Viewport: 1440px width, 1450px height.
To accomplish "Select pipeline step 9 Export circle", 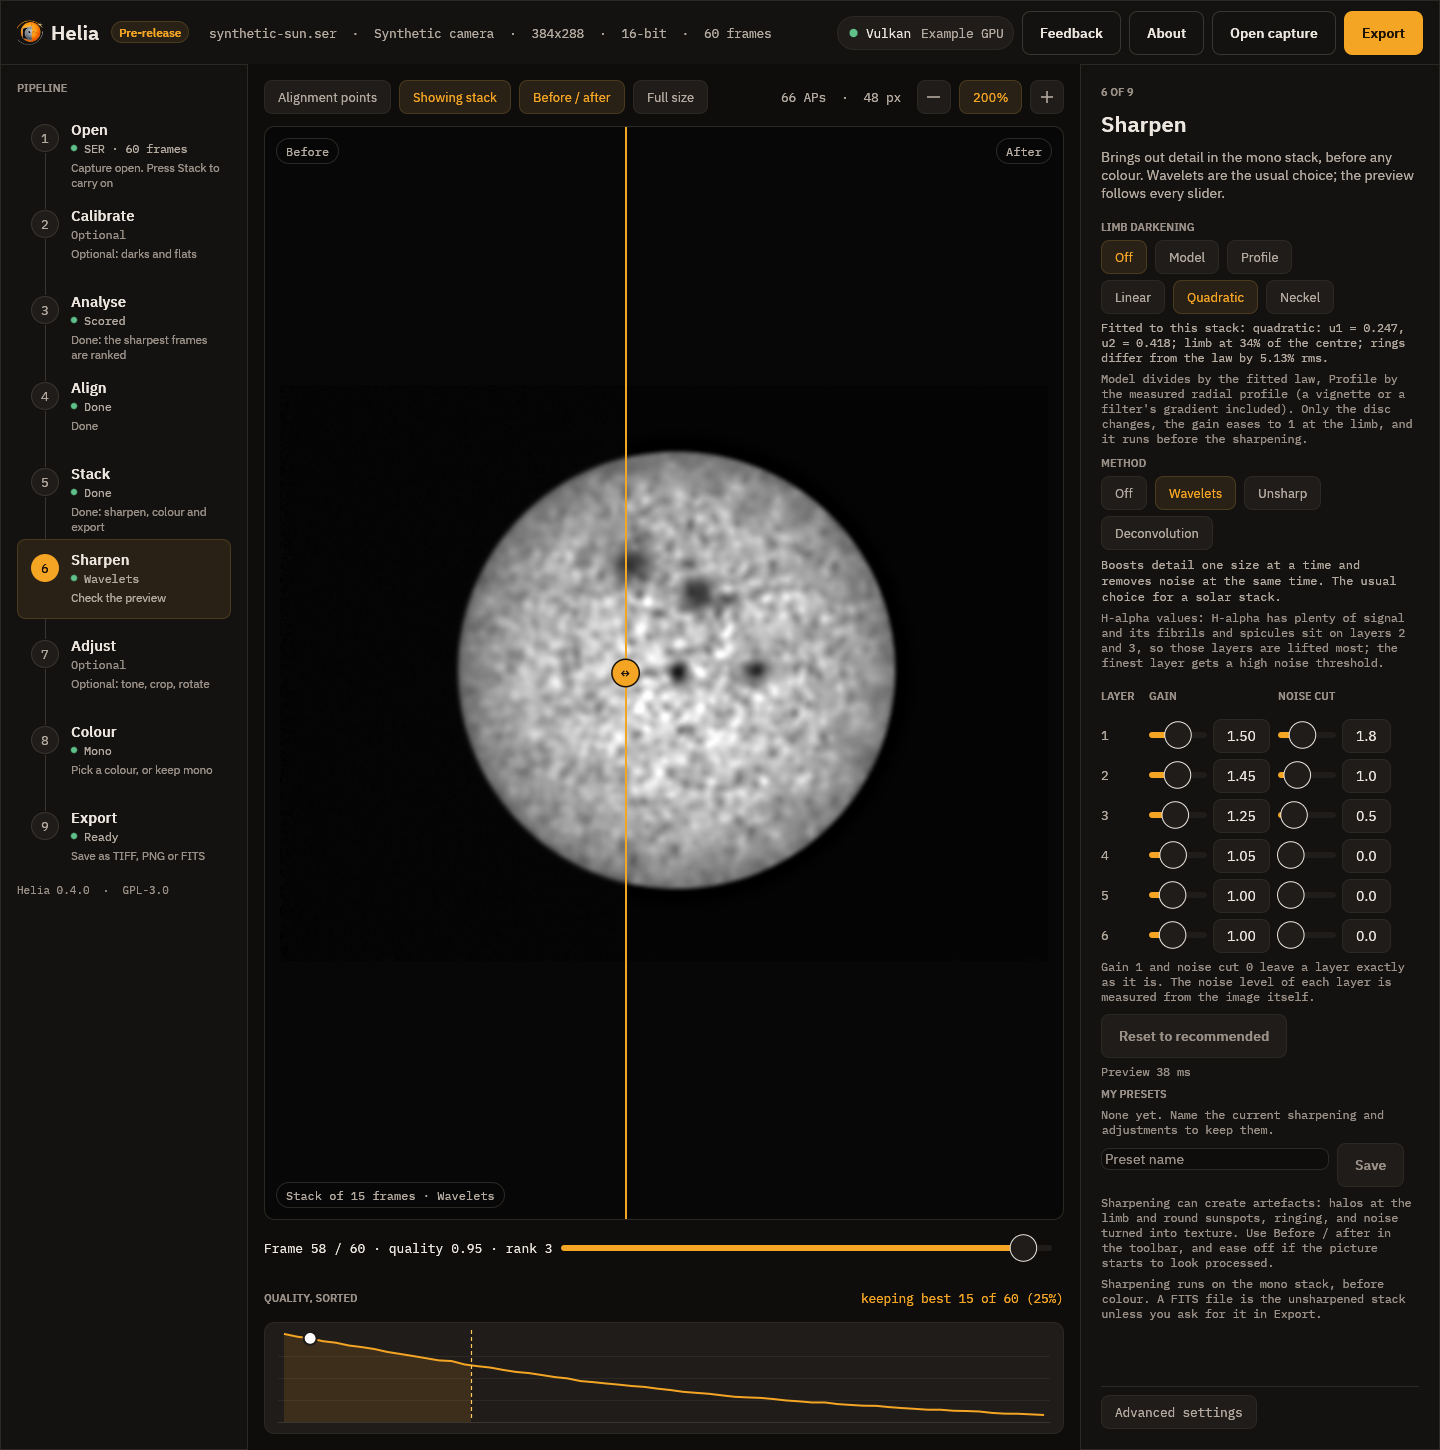I will pyautogui.click(x=44, y=826).
